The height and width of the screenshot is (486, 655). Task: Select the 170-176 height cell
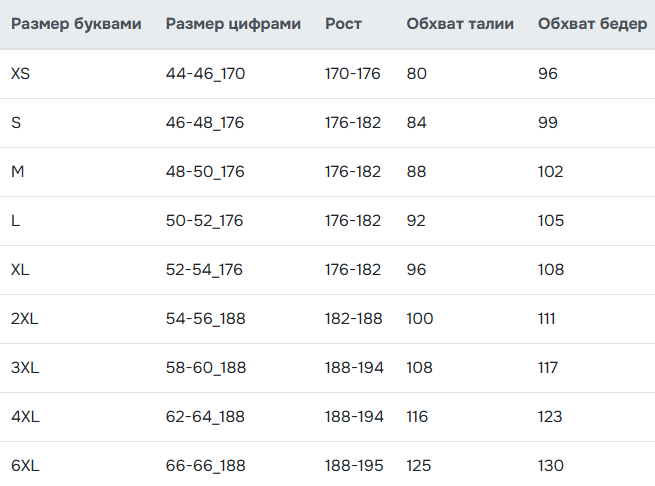coord(353,73)
